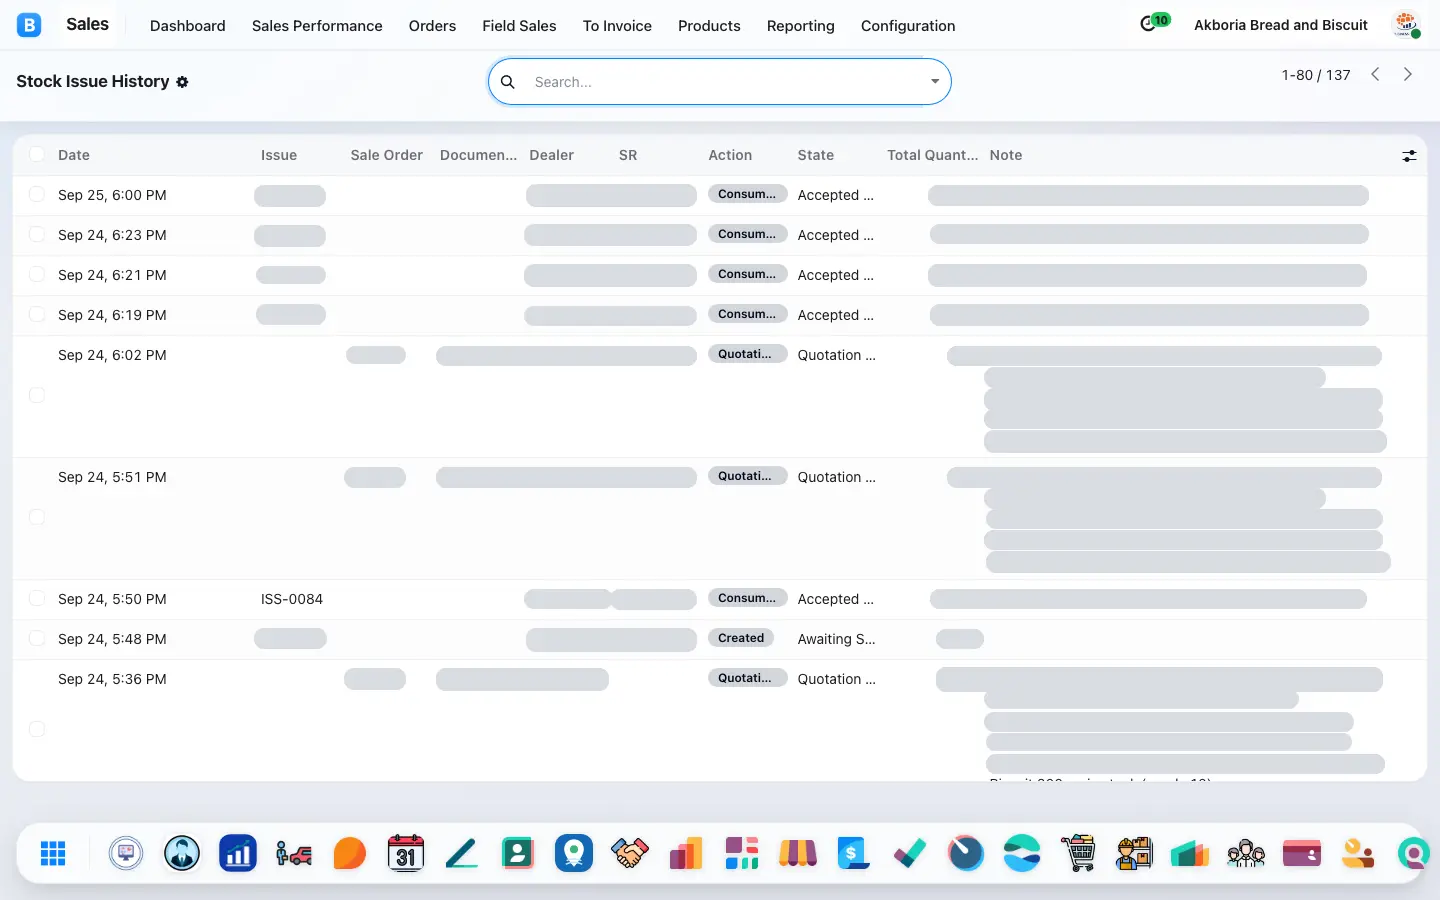The height and width of the screenshot is (900, 1440).
Task: Go to next page of records
Action: [x=1408, y=74]
